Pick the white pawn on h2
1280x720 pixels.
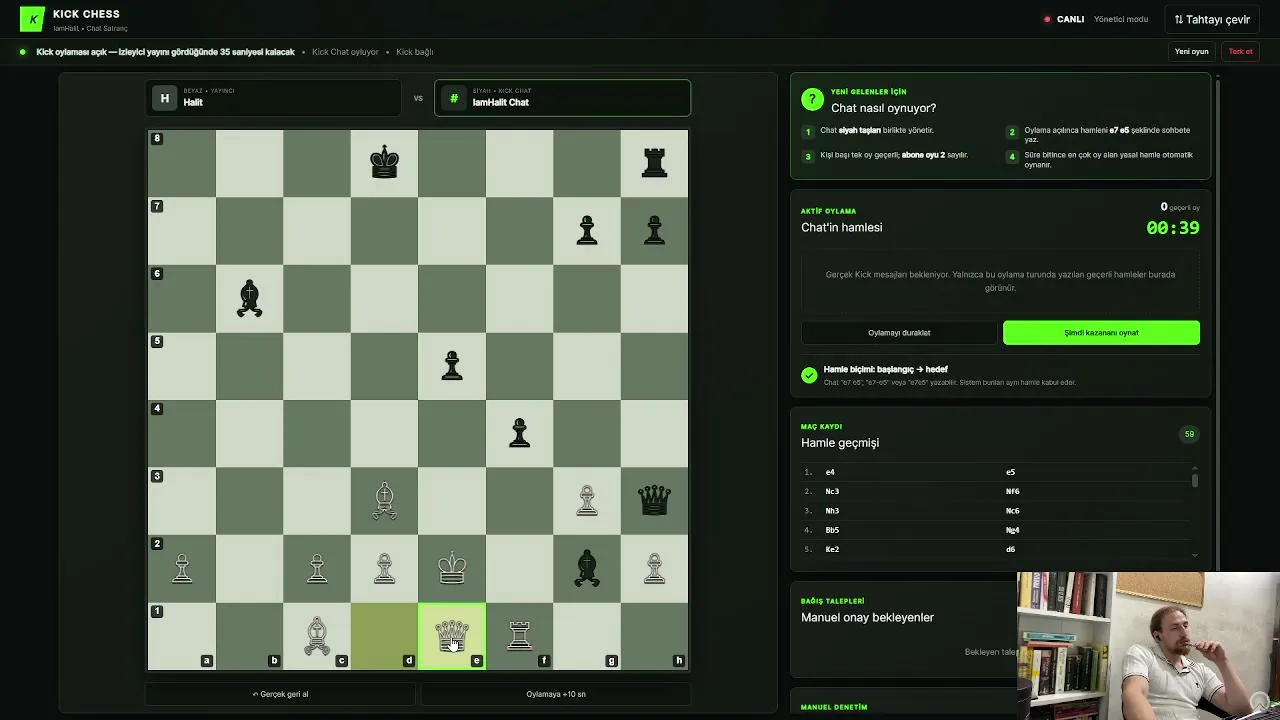click(654, 568)
